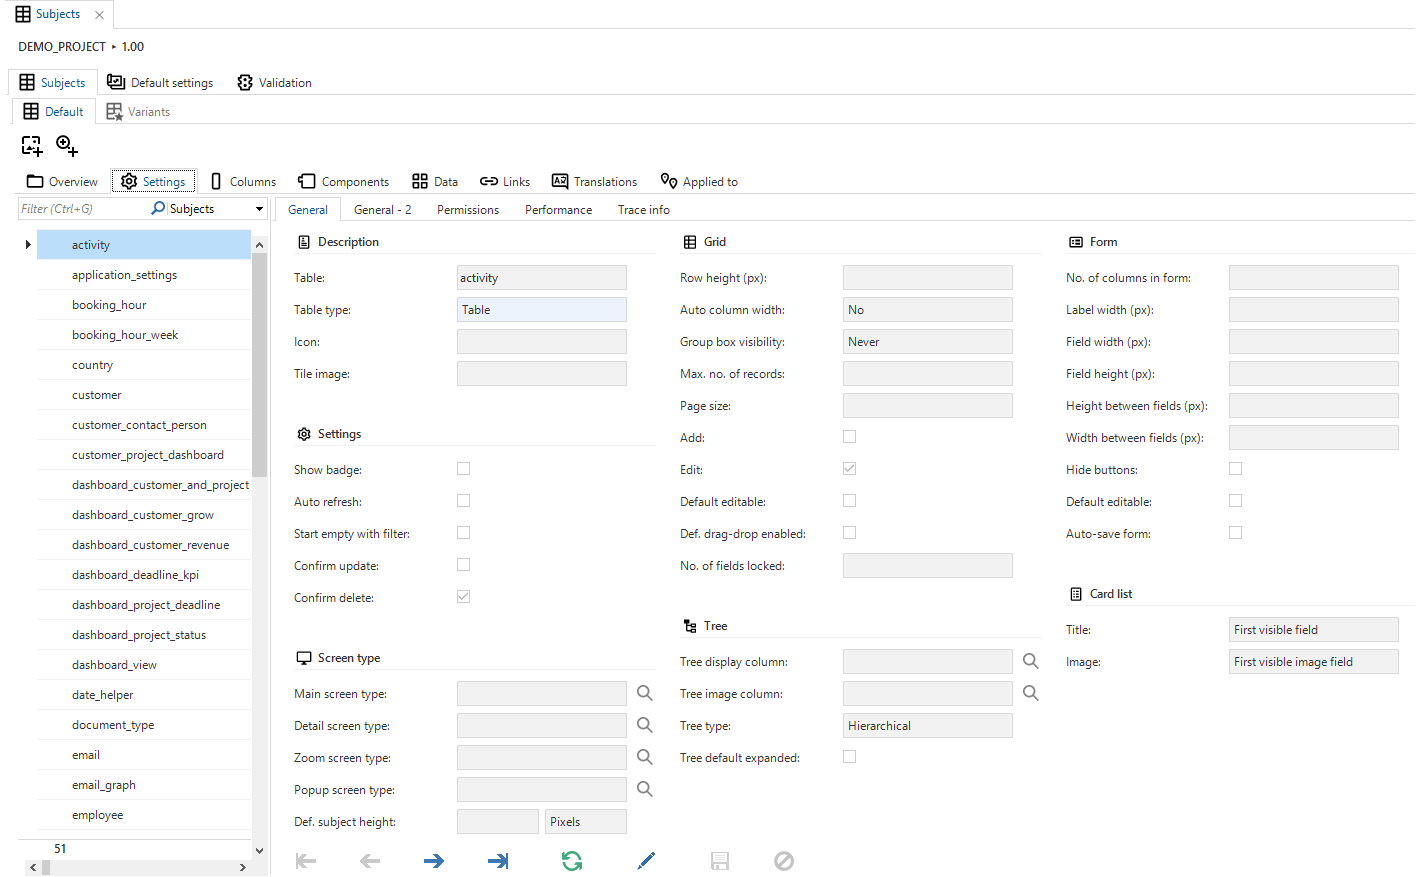
Task: Select the customer subject in list
Action: [97, 395]
